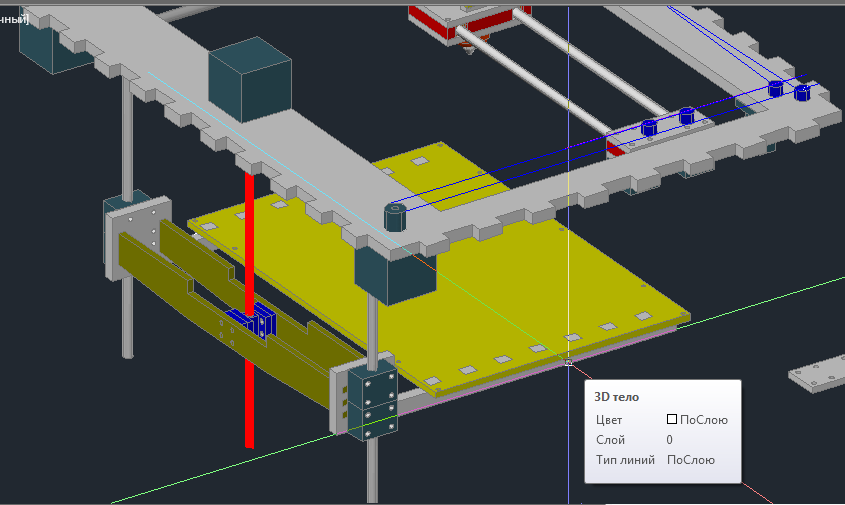This screenshot has height=505, width=845.
Task: Click the Тип линий ПоСлою value
Action: tap(690, 460)
